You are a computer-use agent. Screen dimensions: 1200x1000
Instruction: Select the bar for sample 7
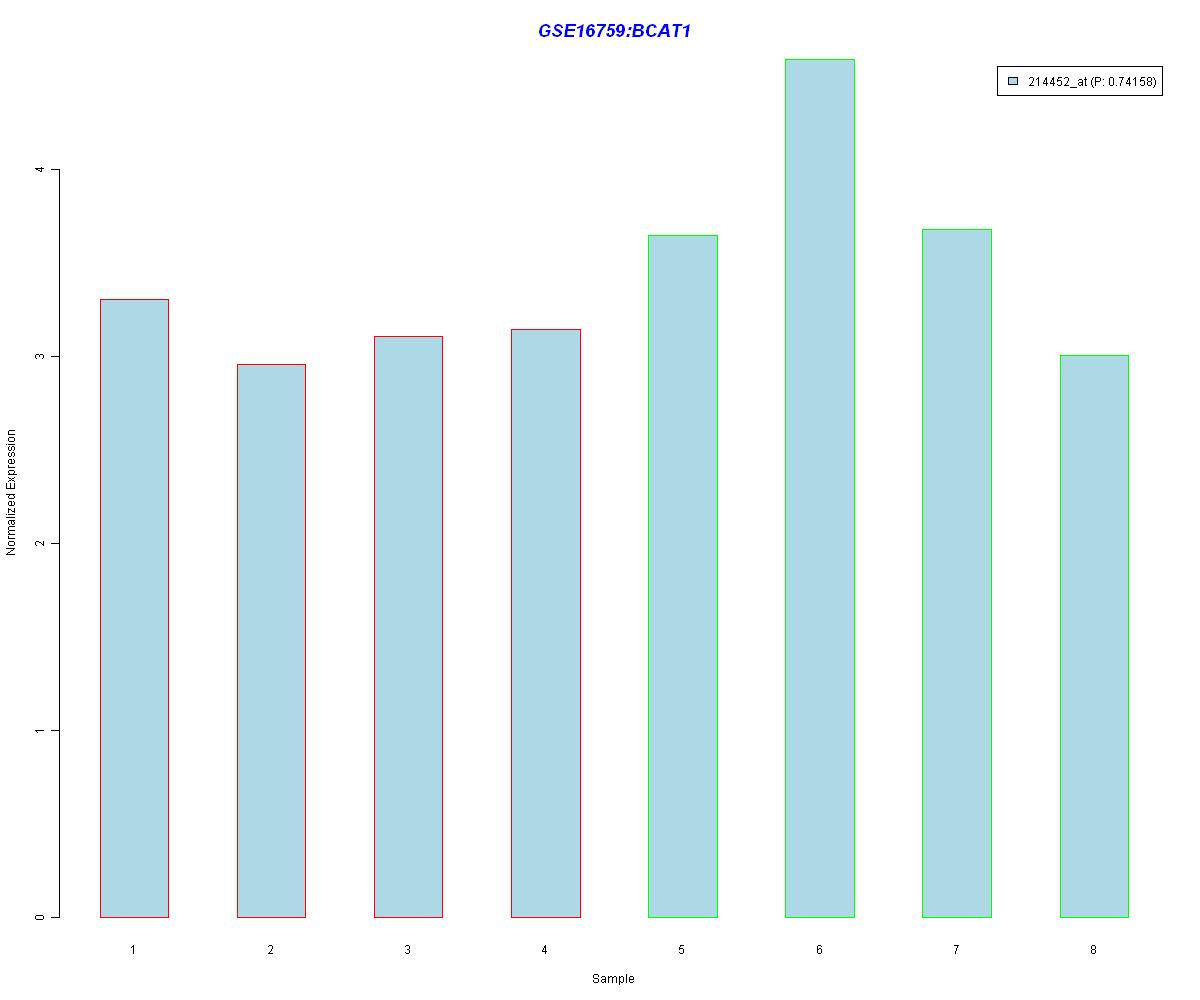(957, 573)
